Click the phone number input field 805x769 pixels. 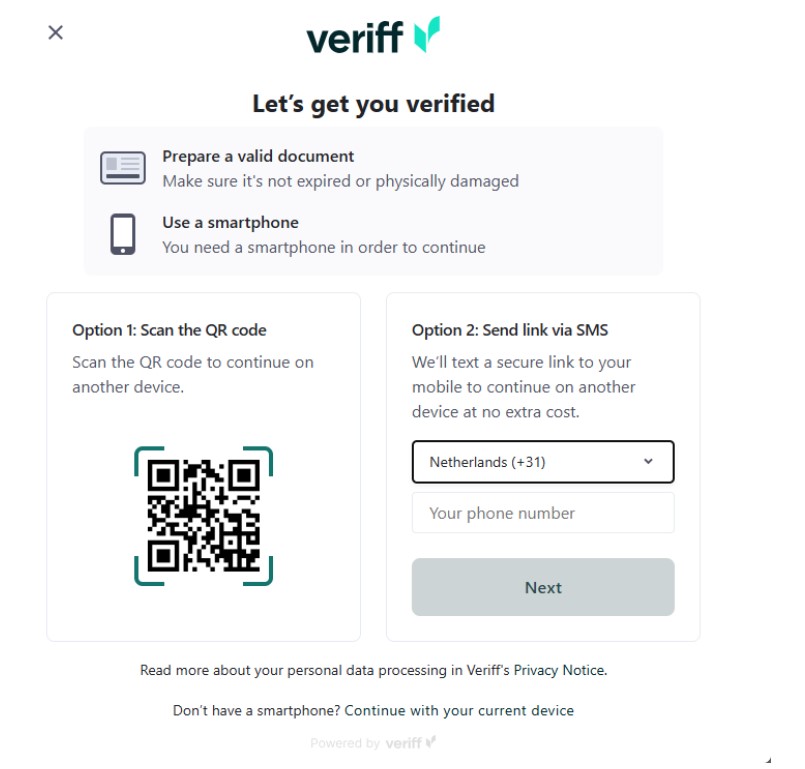tap(543, 512)
